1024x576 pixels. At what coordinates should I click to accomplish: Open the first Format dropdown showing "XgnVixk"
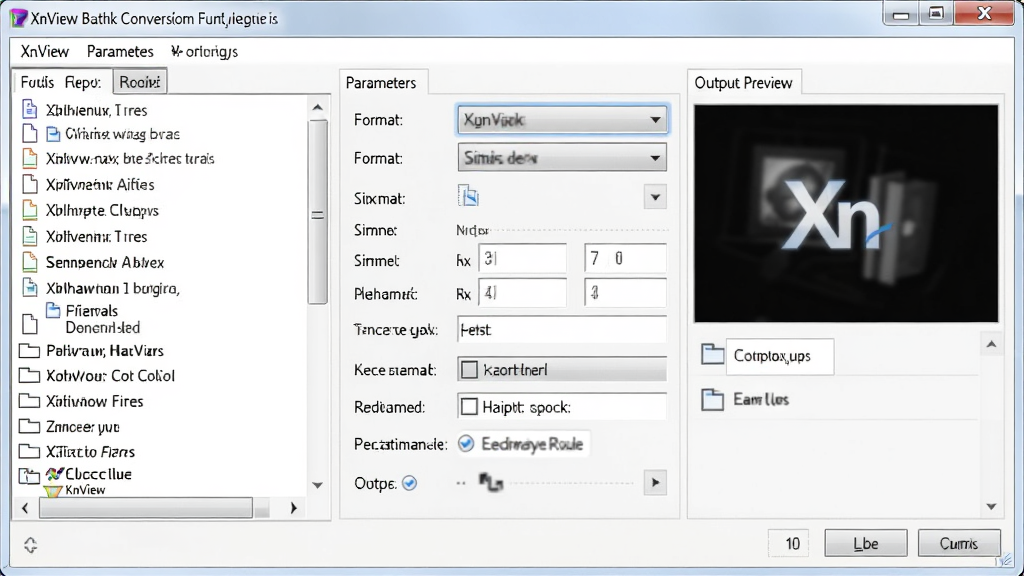pyautogui.click(x=562, y=120)
